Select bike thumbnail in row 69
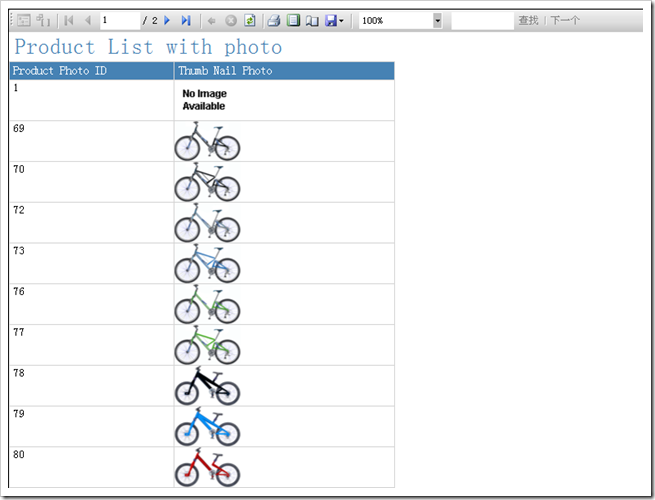This screenshot has width=655, height=500. (207, 141)
